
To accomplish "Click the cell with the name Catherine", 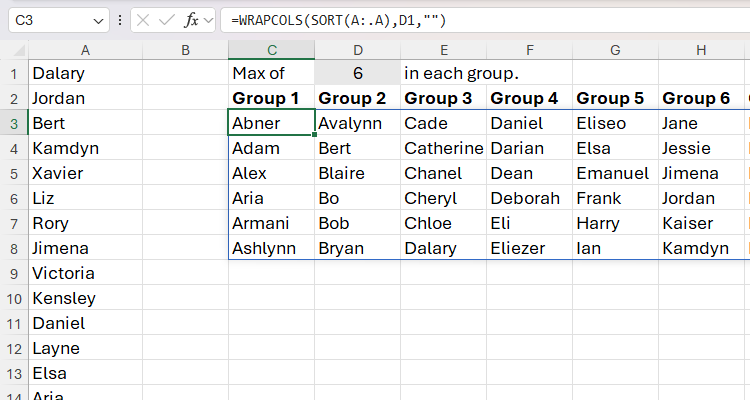I will pos(443,148).
